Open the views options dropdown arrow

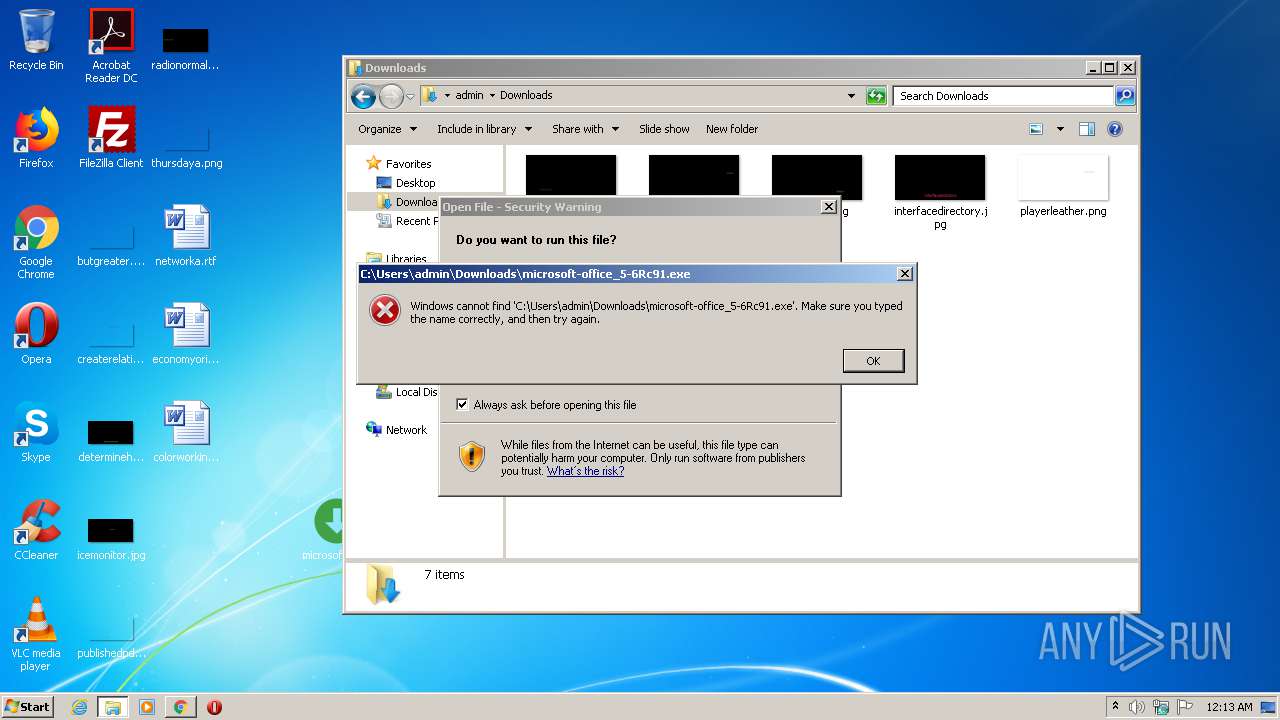click(x=1060, y=129)
